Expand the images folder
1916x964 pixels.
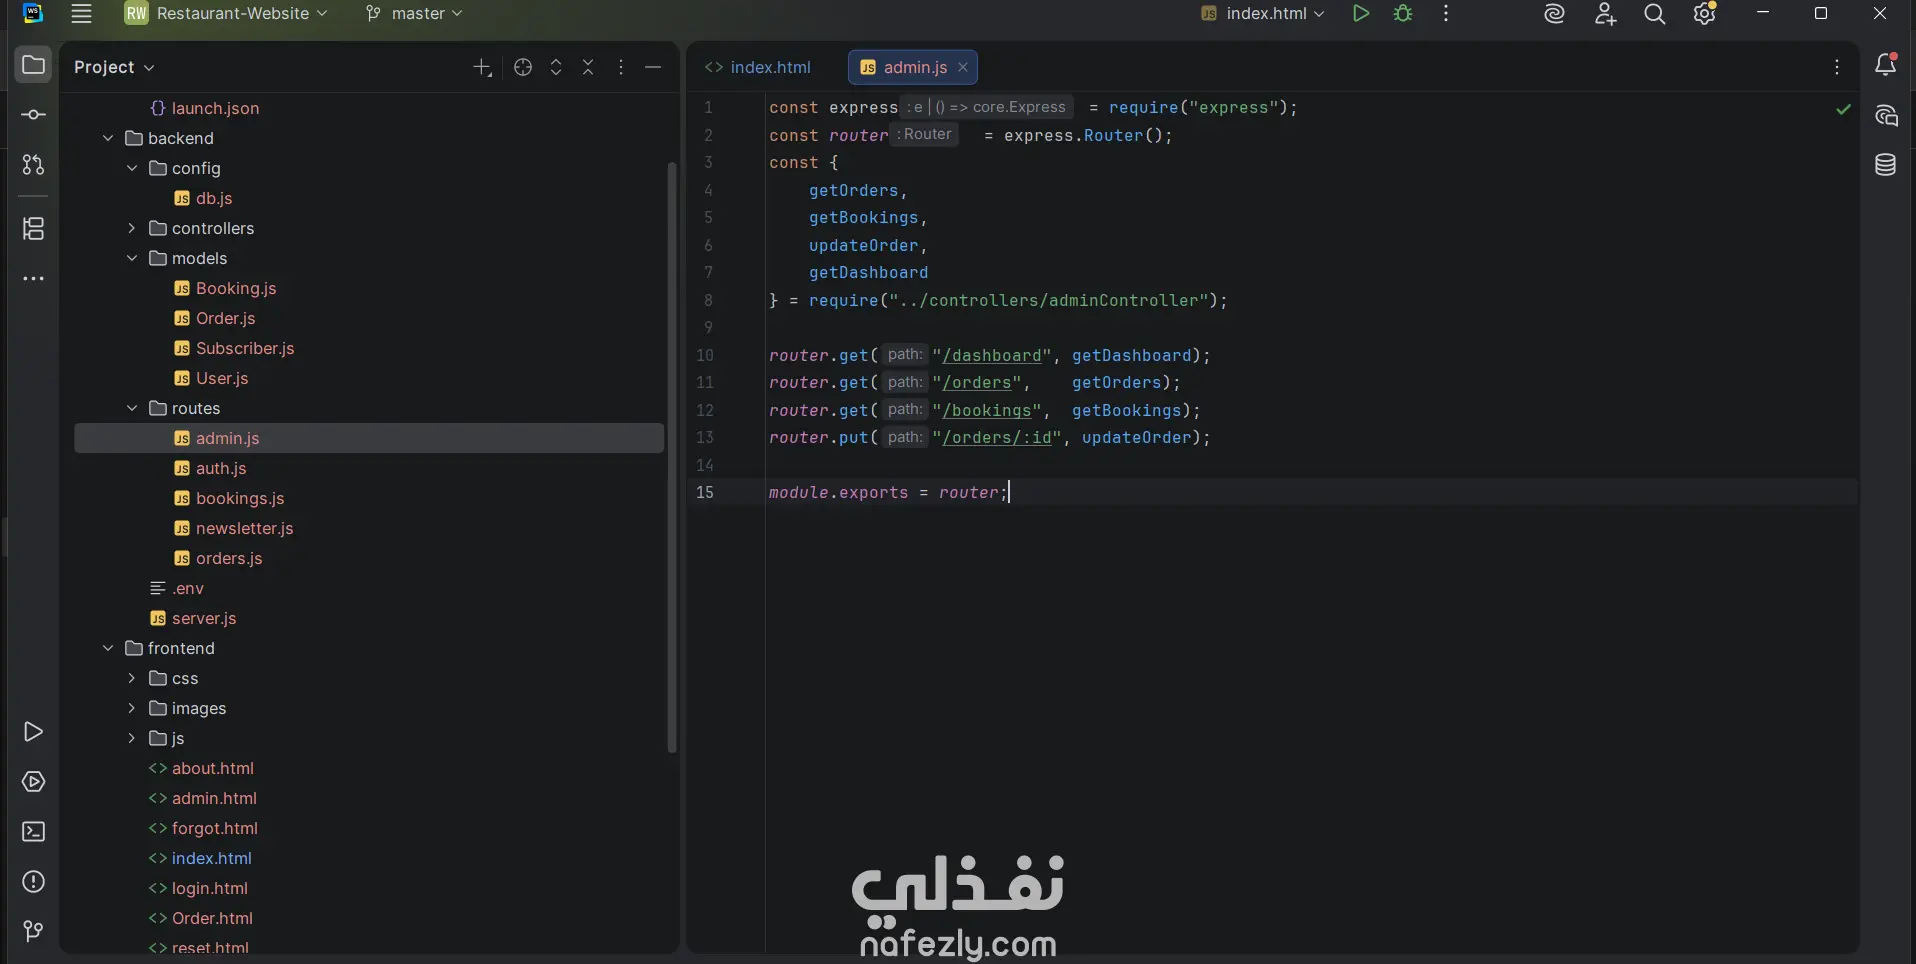pos(132,708)
